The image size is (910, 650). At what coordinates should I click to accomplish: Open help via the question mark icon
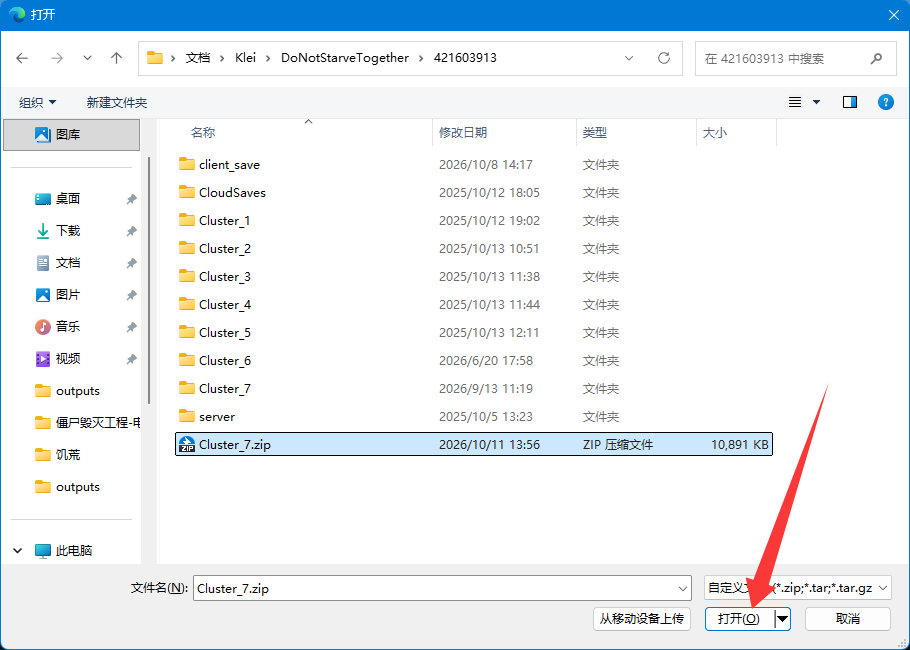pos(886,102)
